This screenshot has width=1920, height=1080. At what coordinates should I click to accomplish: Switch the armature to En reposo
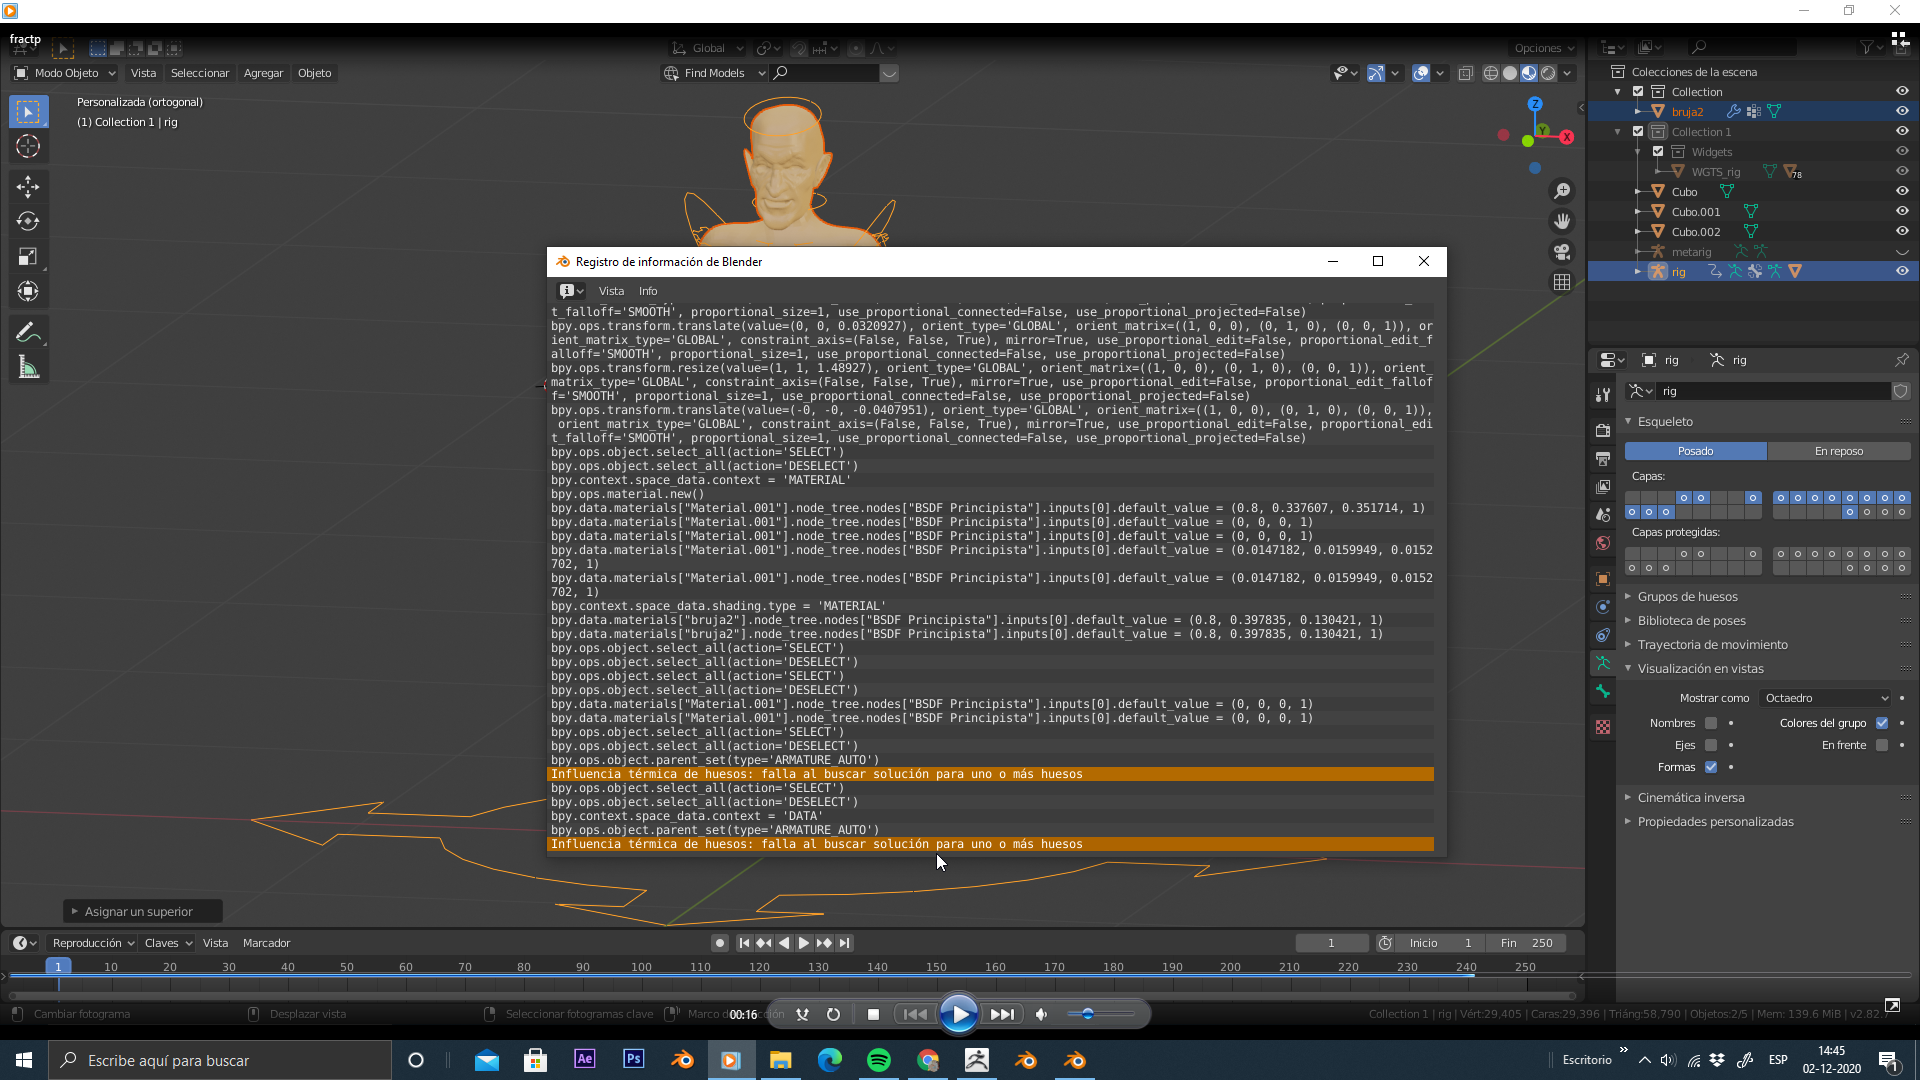(1838, 451)
